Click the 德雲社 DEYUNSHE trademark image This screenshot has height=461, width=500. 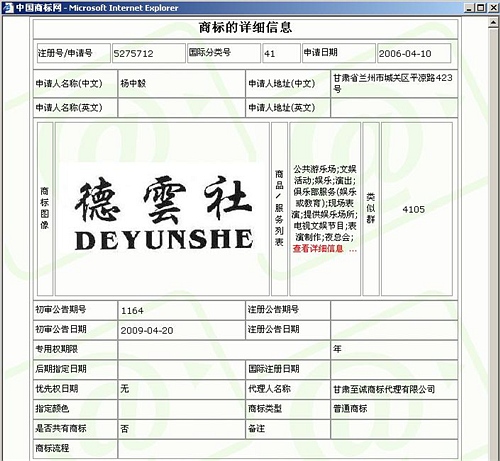(164, 213)
